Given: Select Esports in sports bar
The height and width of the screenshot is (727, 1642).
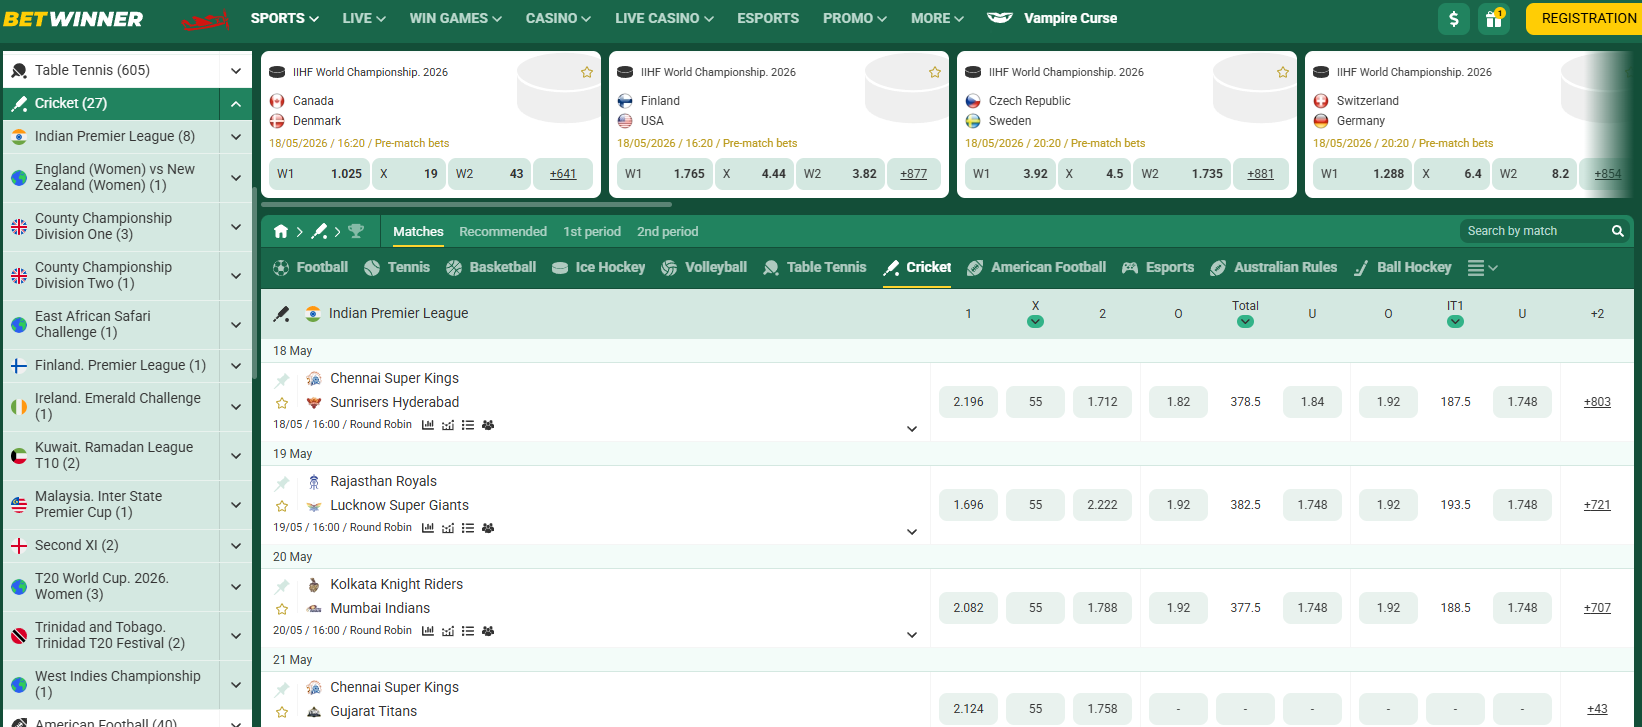Looking at the screenshot, I should [x=1158, y=267].
